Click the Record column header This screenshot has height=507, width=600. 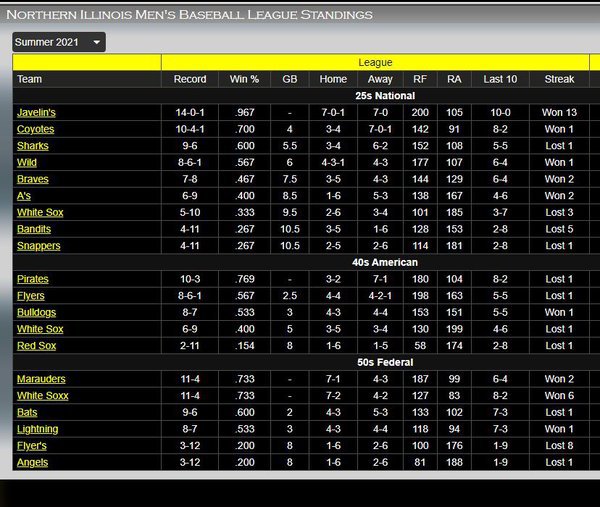190,79
